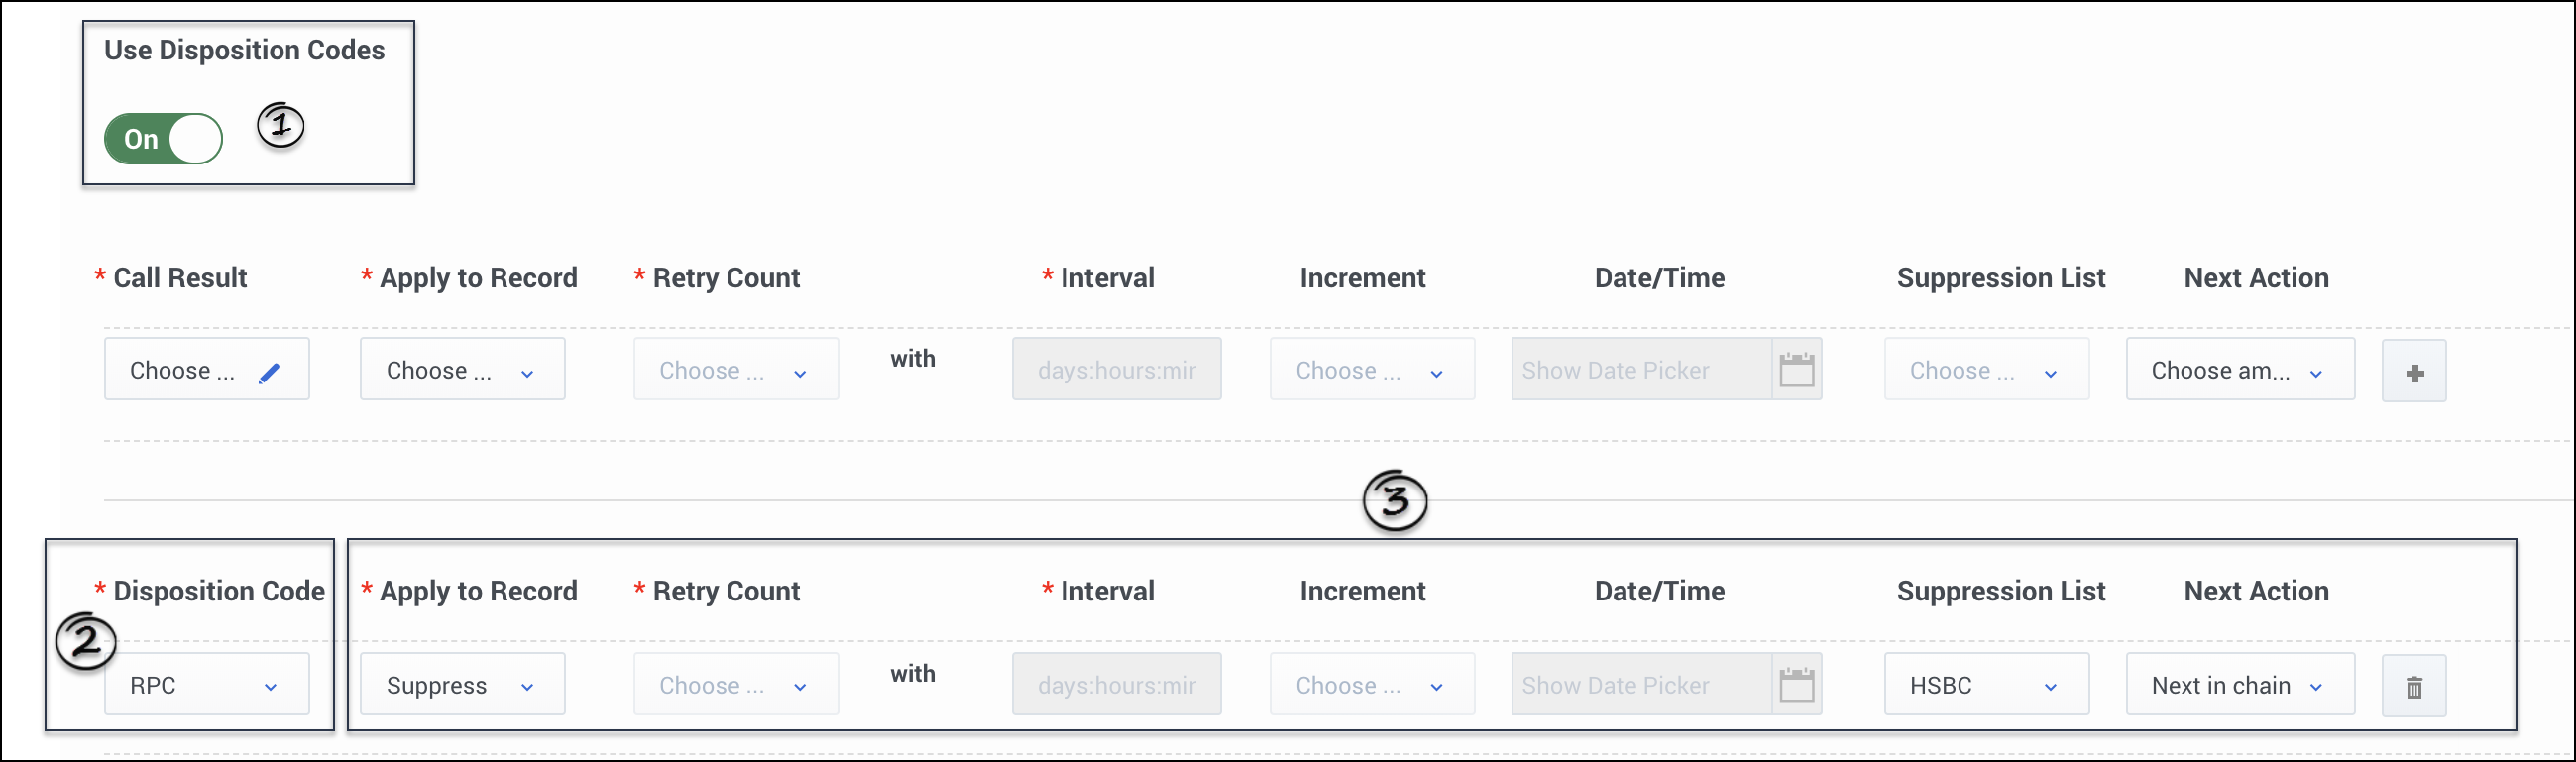2576x762 pixels.
Task: Open the first row Apply to Record dropdown
Action: click(462, 370)
